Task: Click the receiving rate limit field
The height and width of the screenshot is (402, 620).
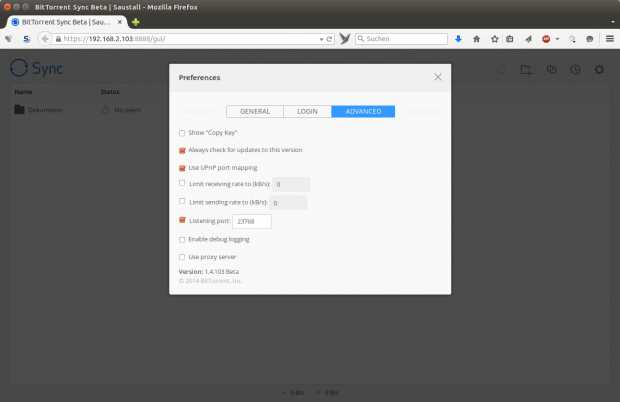Action: click(x=291, y=185)
